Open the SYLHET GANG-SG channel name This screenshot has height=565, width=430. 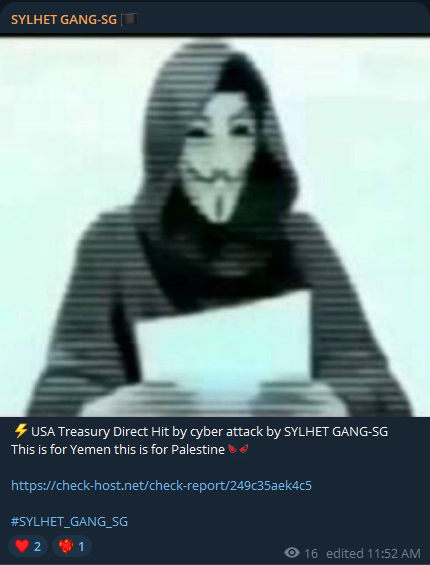pyautogui.click(x=64, y=20)
